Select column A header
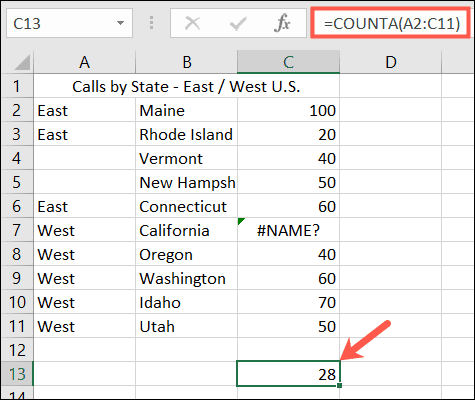The height and width of the screenshot is (400, 475). 85,62
